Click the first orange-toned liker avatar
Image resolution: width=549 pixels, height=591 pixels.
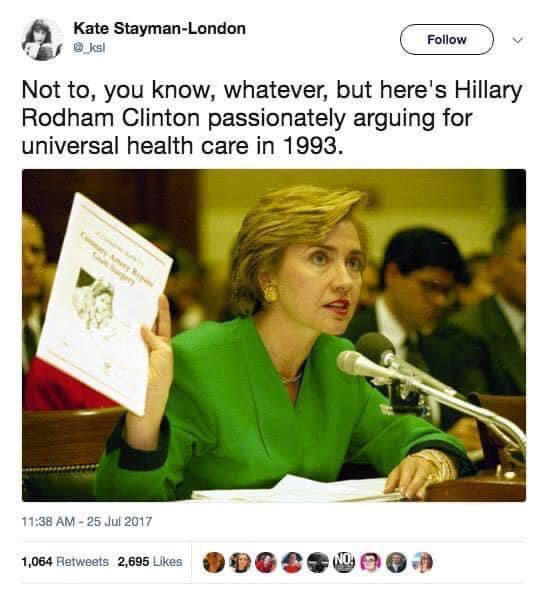(213, 562)
